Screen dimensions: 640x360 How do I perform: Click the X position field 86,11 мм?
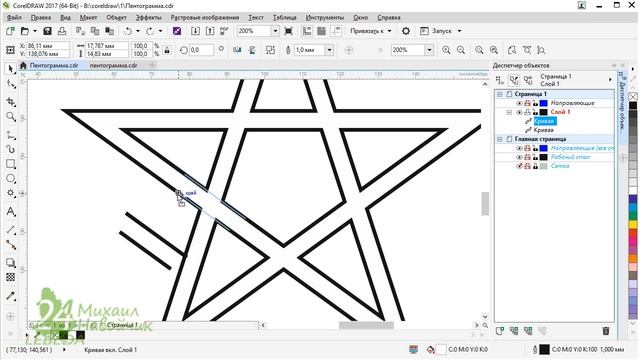(47, 46)
